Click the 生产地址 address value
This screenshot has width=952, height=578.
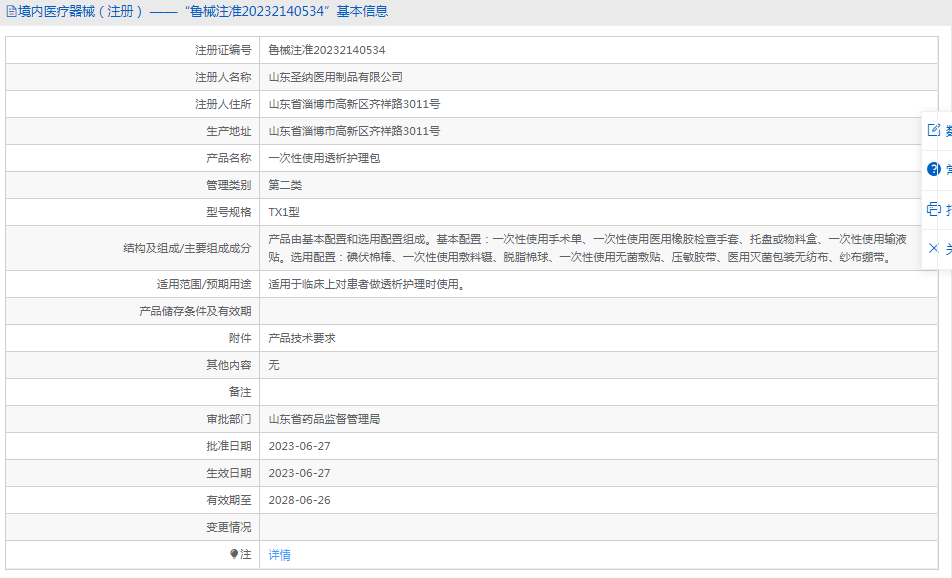point(355,131)
